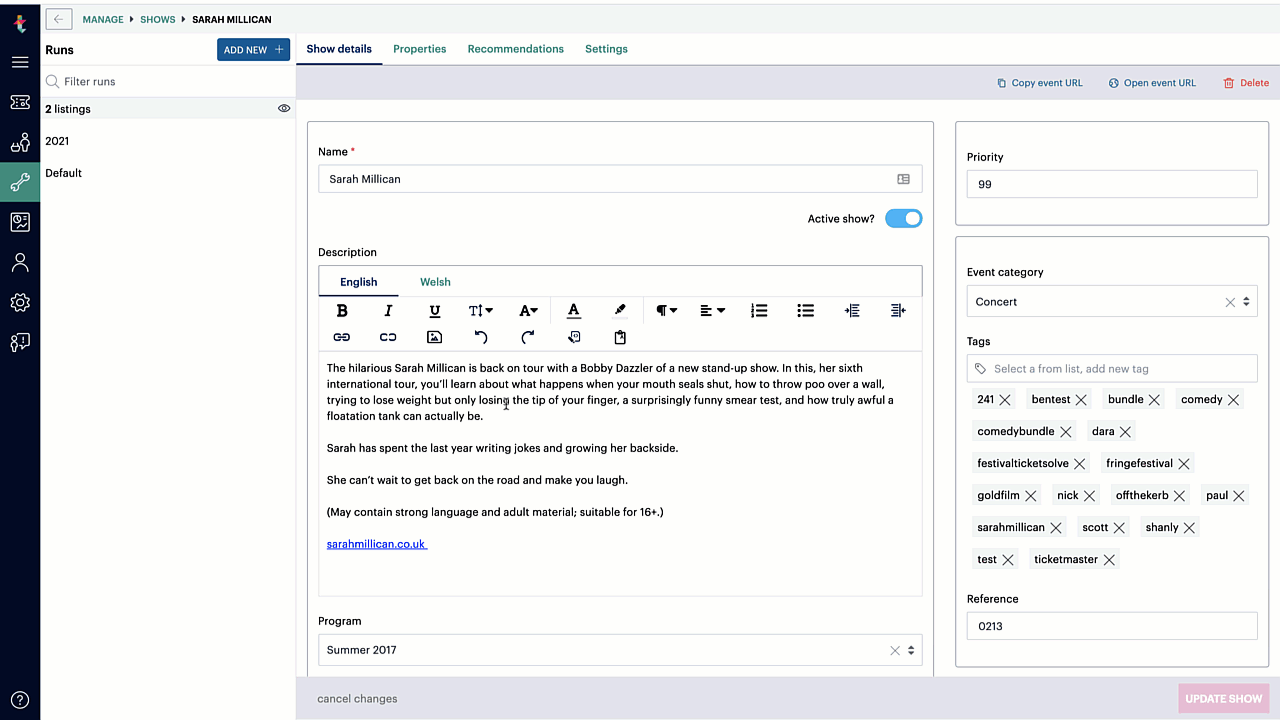Open the sarahmillican.co.uk link
Image resolution: width=1280 pixels, height=720 pixels.
coord(376,544)
